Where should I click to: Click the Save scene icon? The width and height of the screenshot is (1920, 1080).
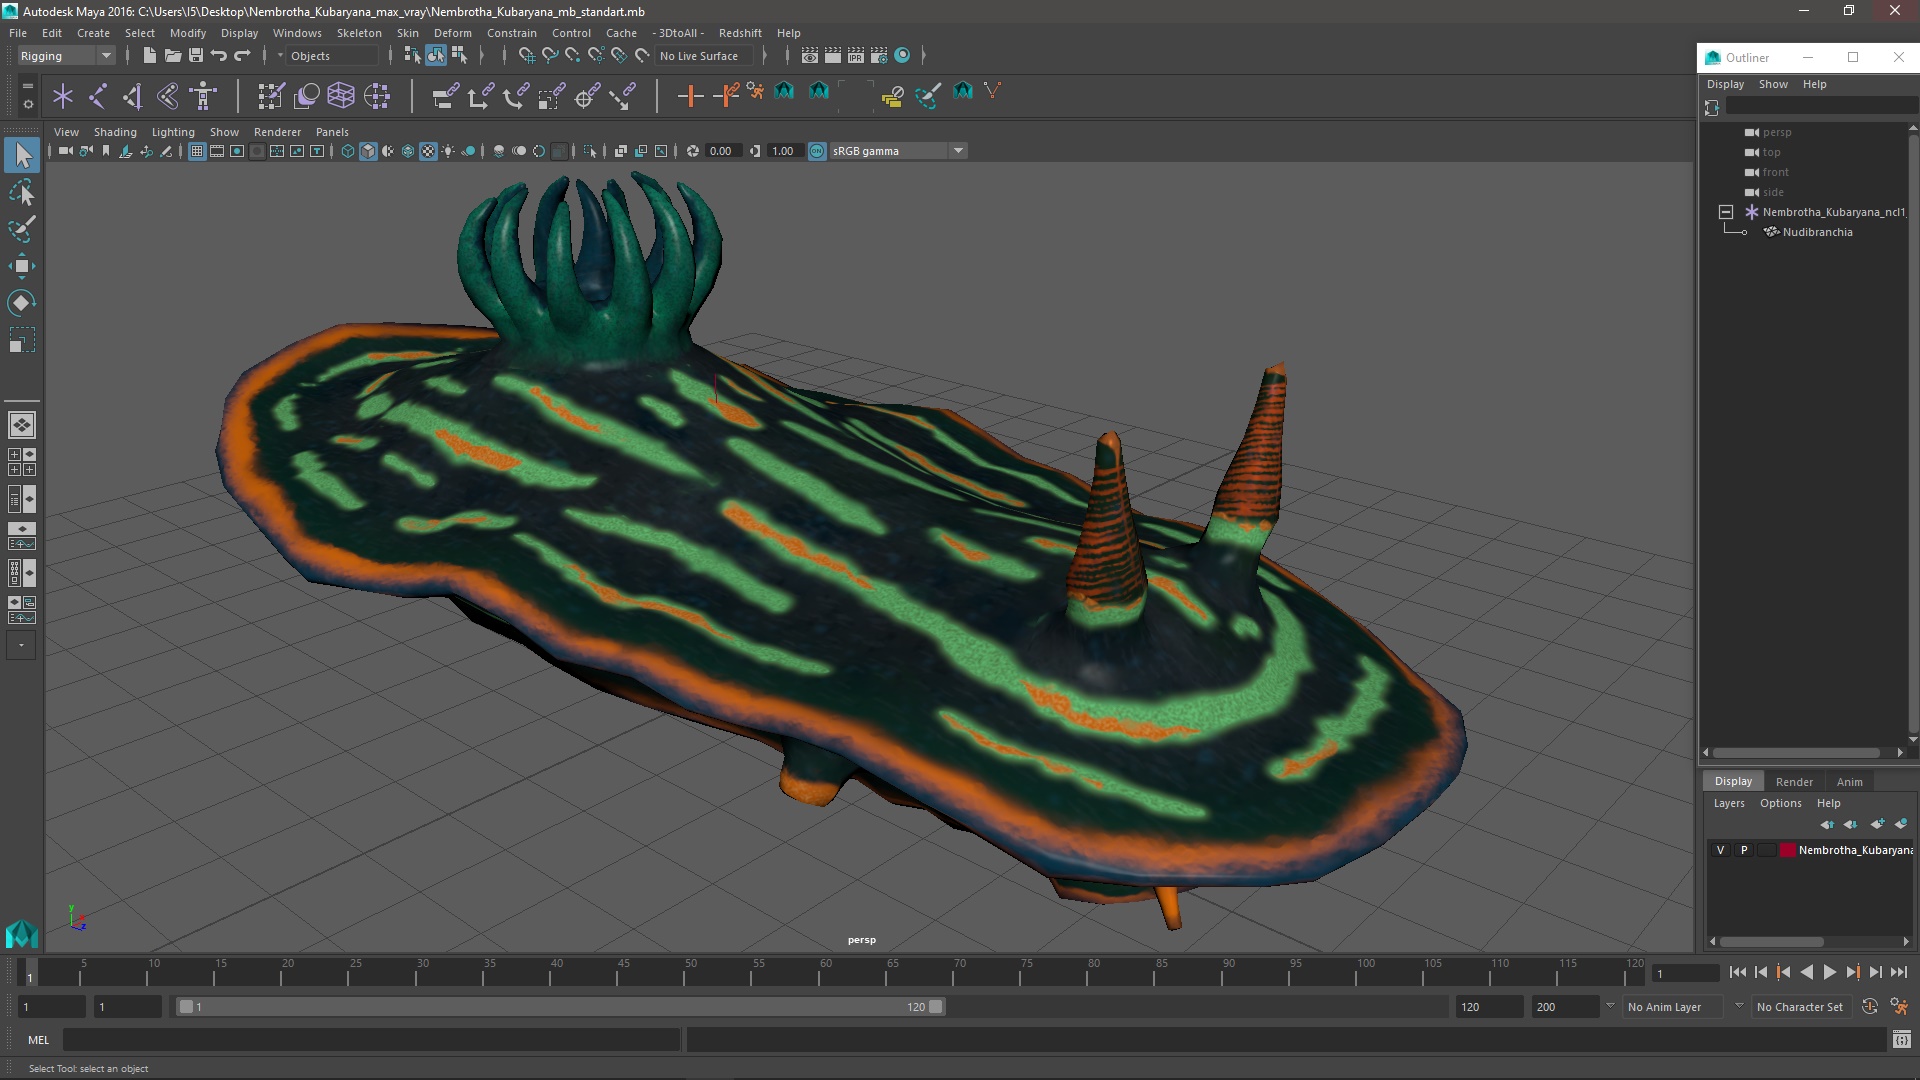pos(196,56)
